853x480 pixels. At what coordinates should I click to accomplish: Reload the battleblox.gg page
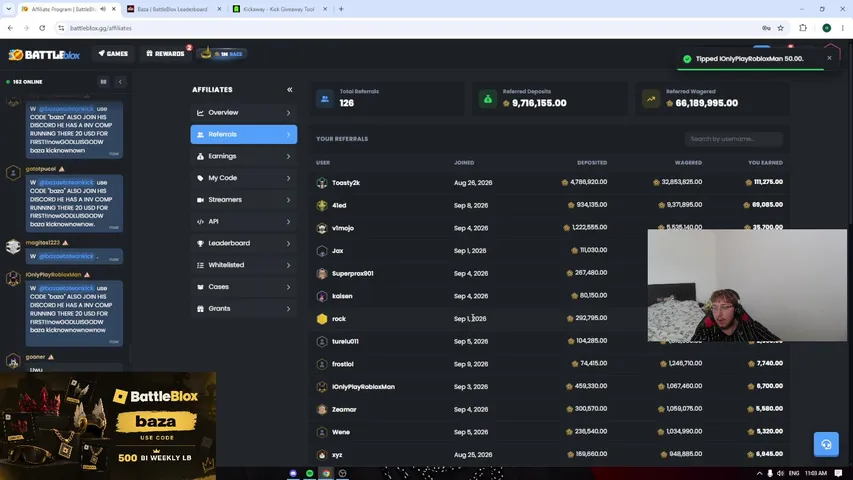(x=42, y=28)
